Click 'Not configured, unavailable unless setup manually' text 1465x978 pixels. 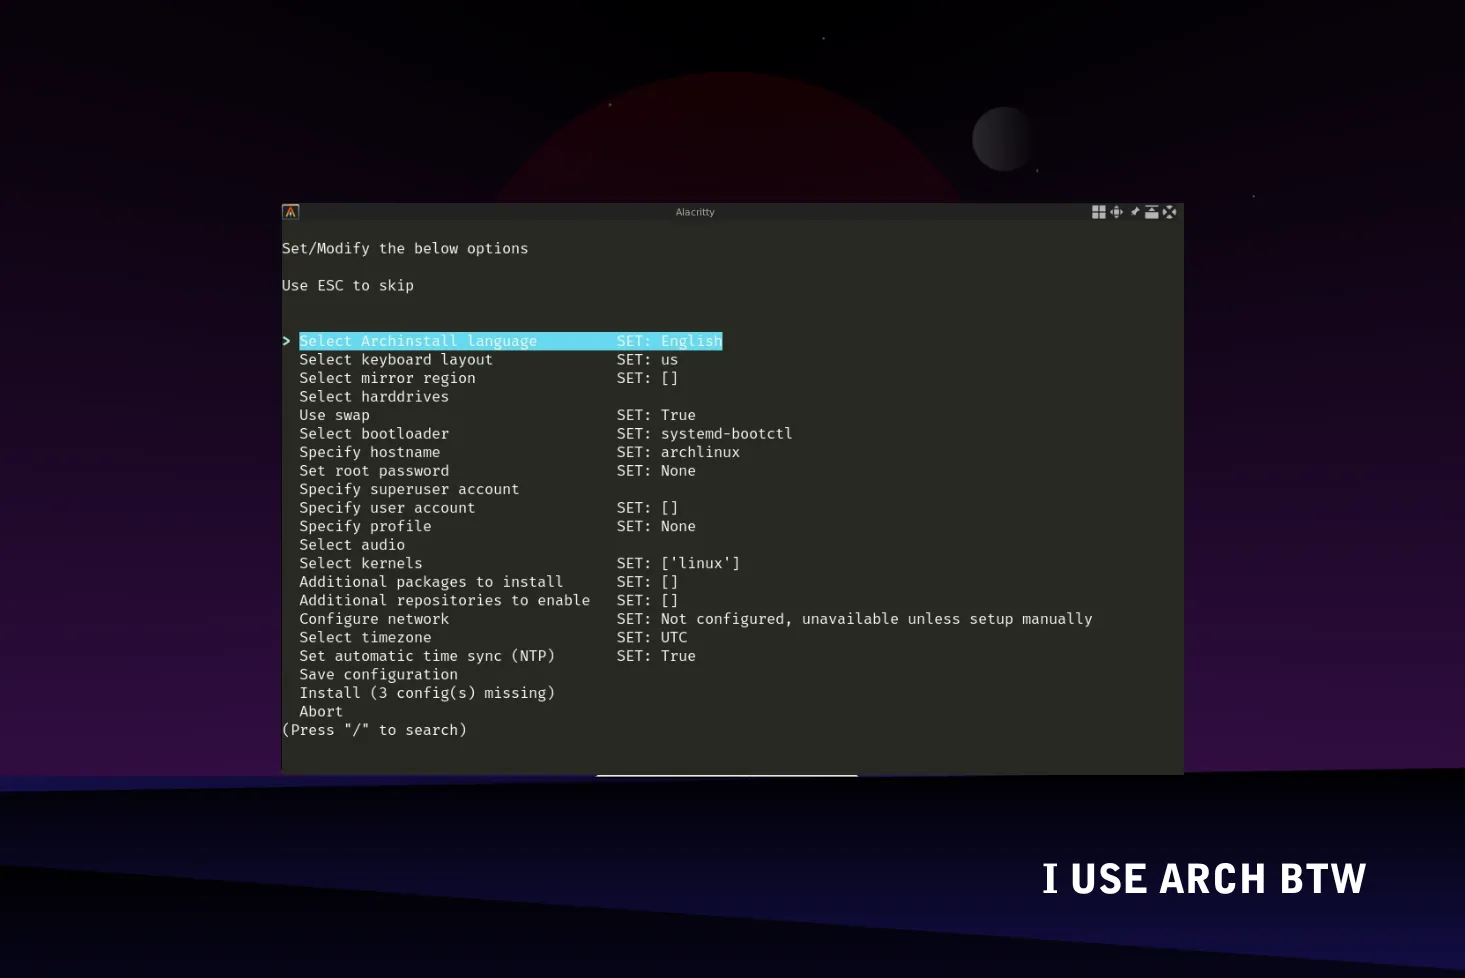point(876,619)
